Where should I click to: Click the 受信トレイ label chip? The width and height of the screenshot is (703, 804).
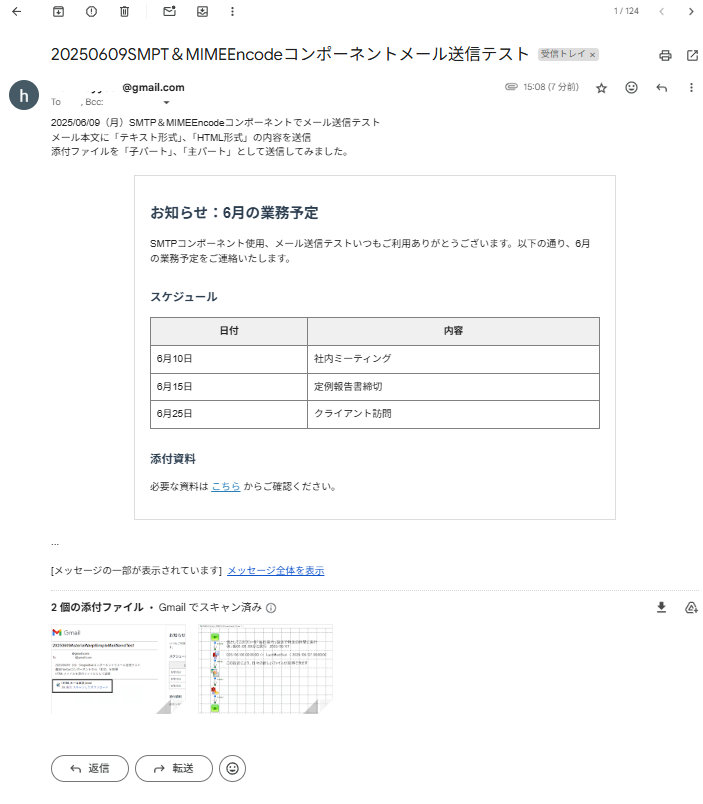coord(563,54)
